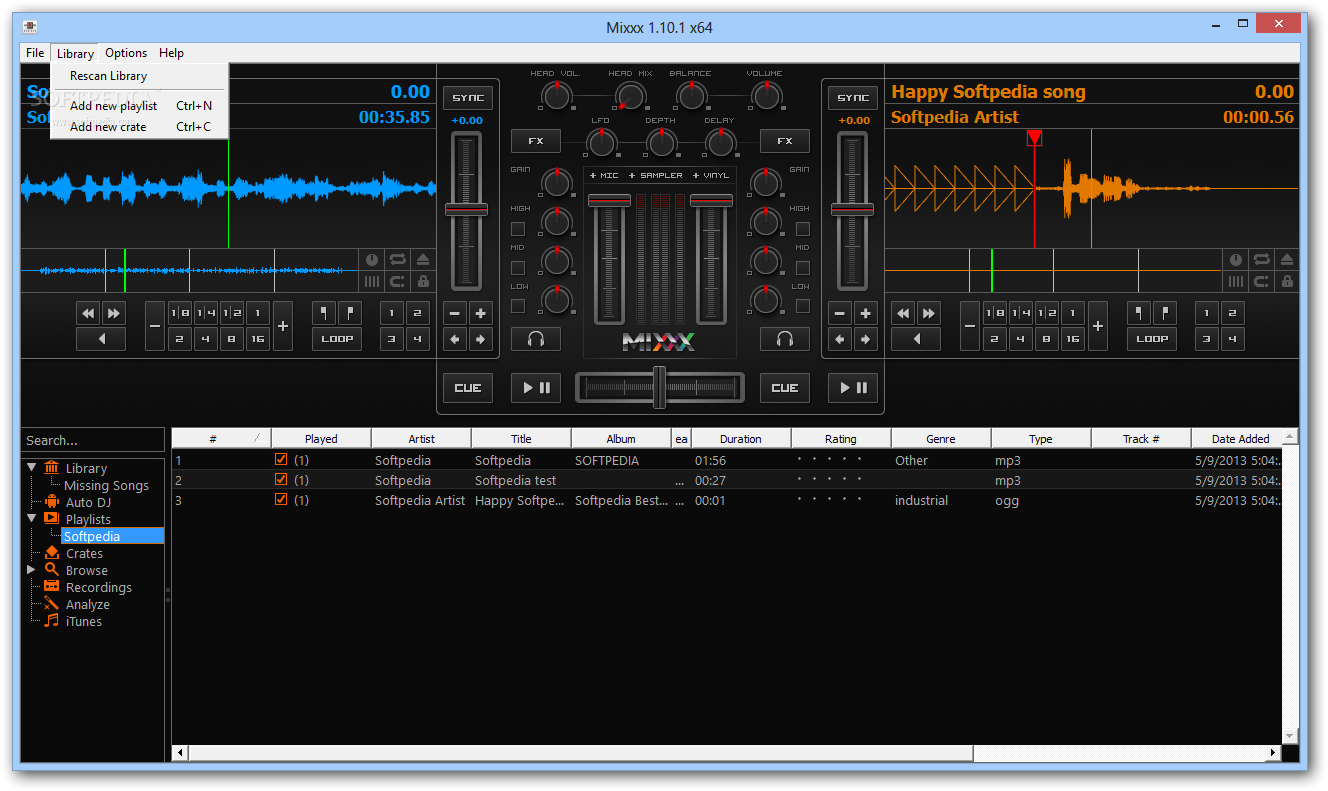Screen dimensions: 1328x791
Task: Open the File menu
Action: pyautogui.click(x=35, y=53)
